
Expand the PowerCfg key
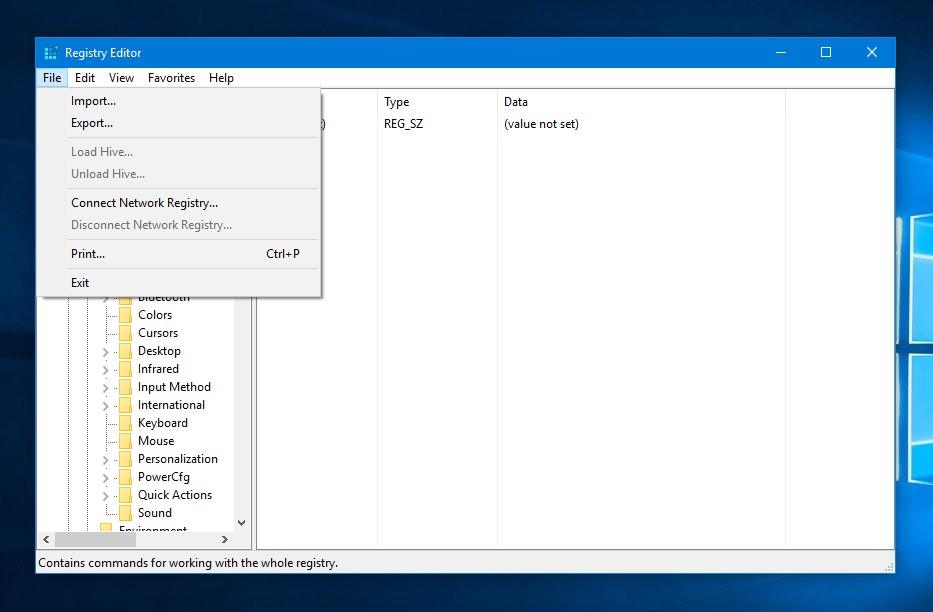point(105,478)
